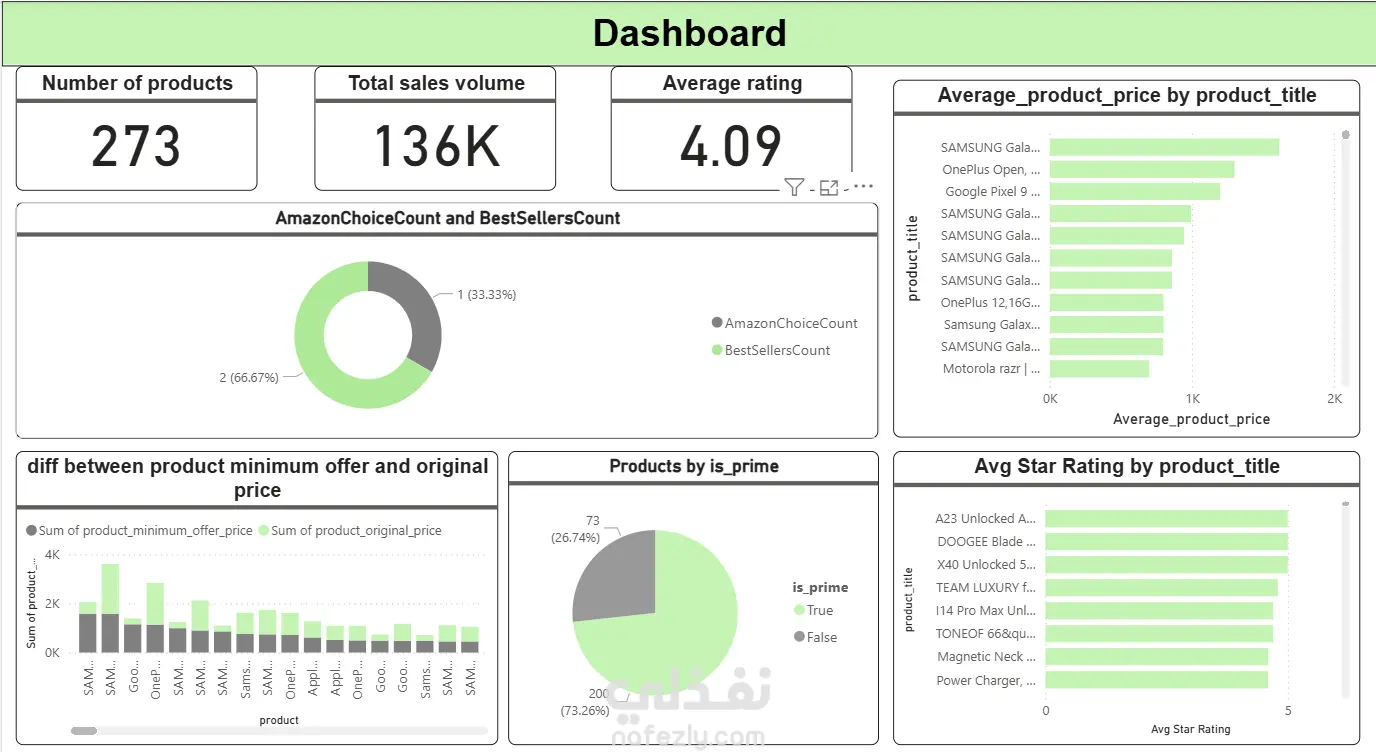
Task: Select the Number of products card value 273
Action: 136,146
